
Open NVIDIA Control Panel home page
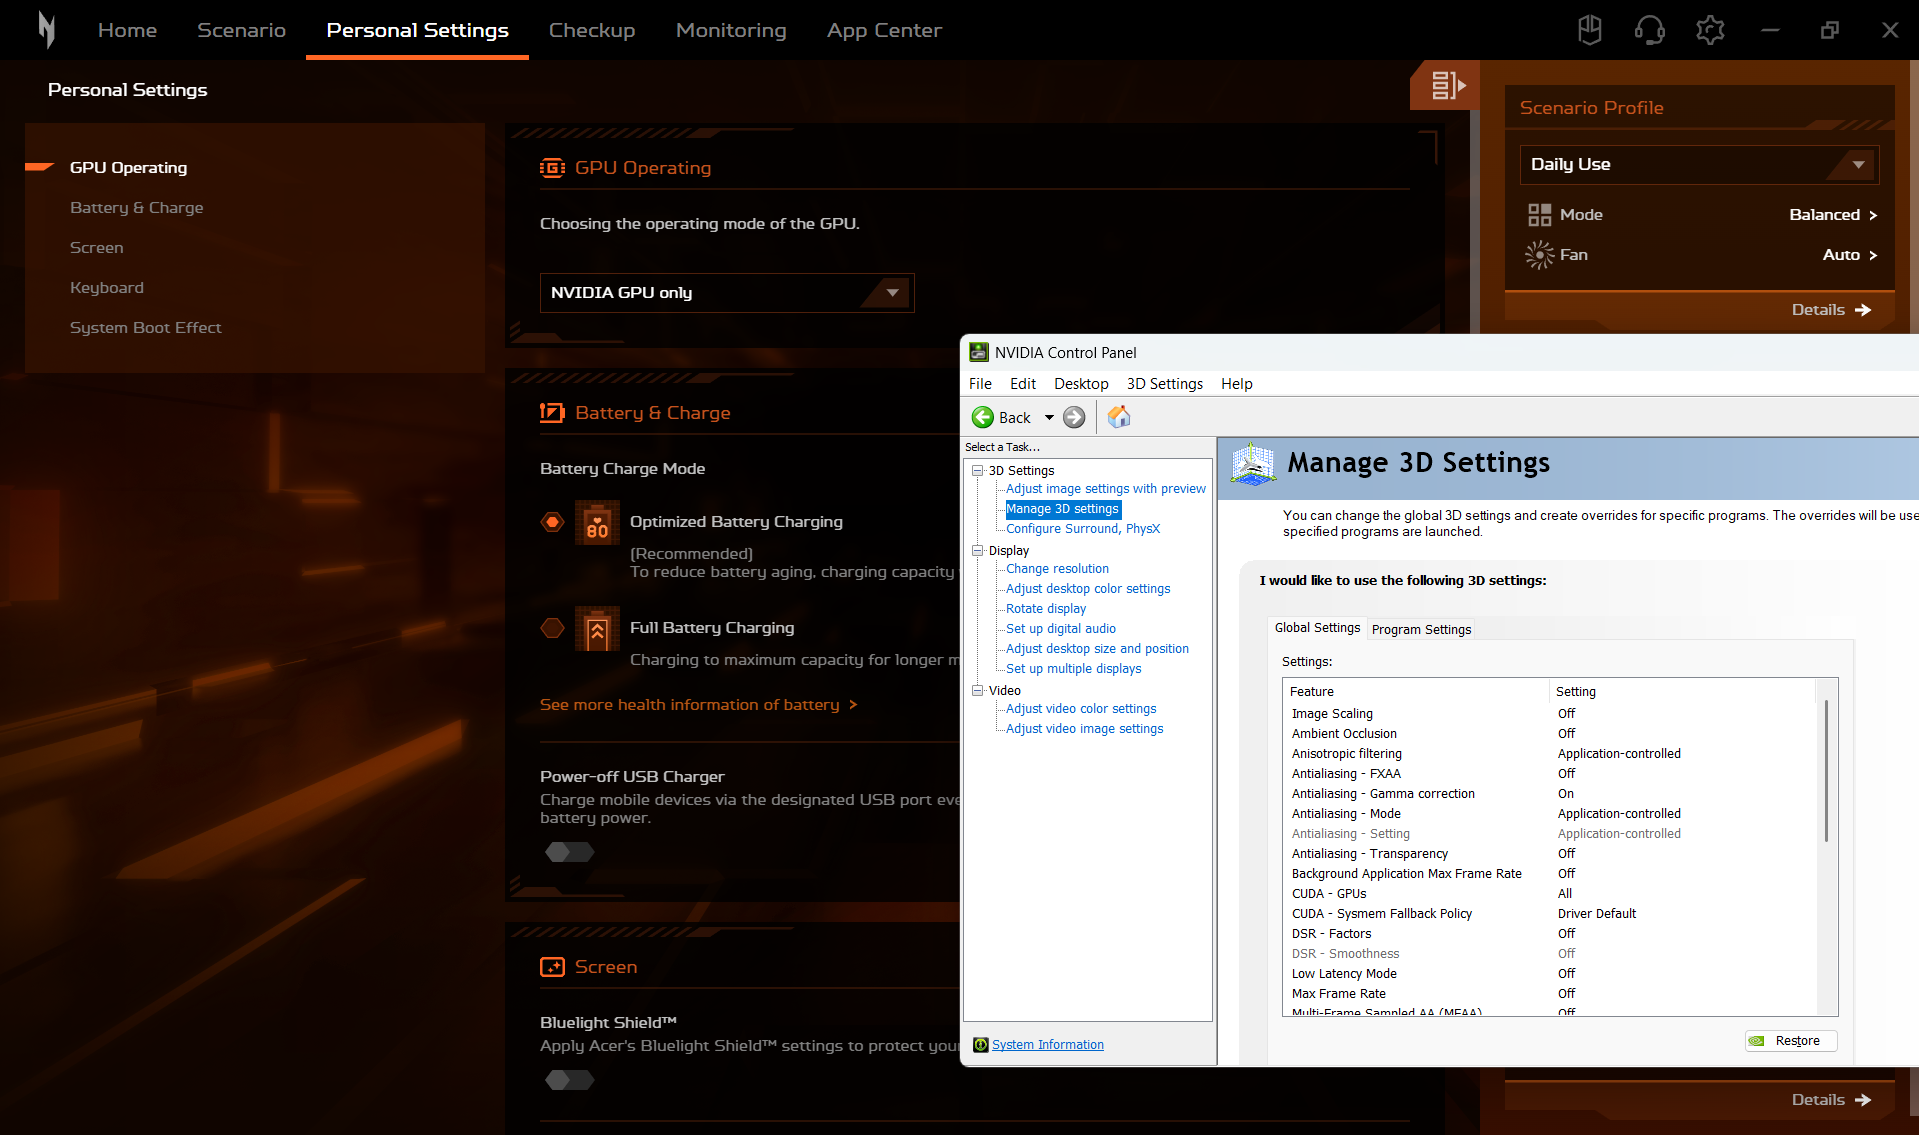coord(1119,417)
